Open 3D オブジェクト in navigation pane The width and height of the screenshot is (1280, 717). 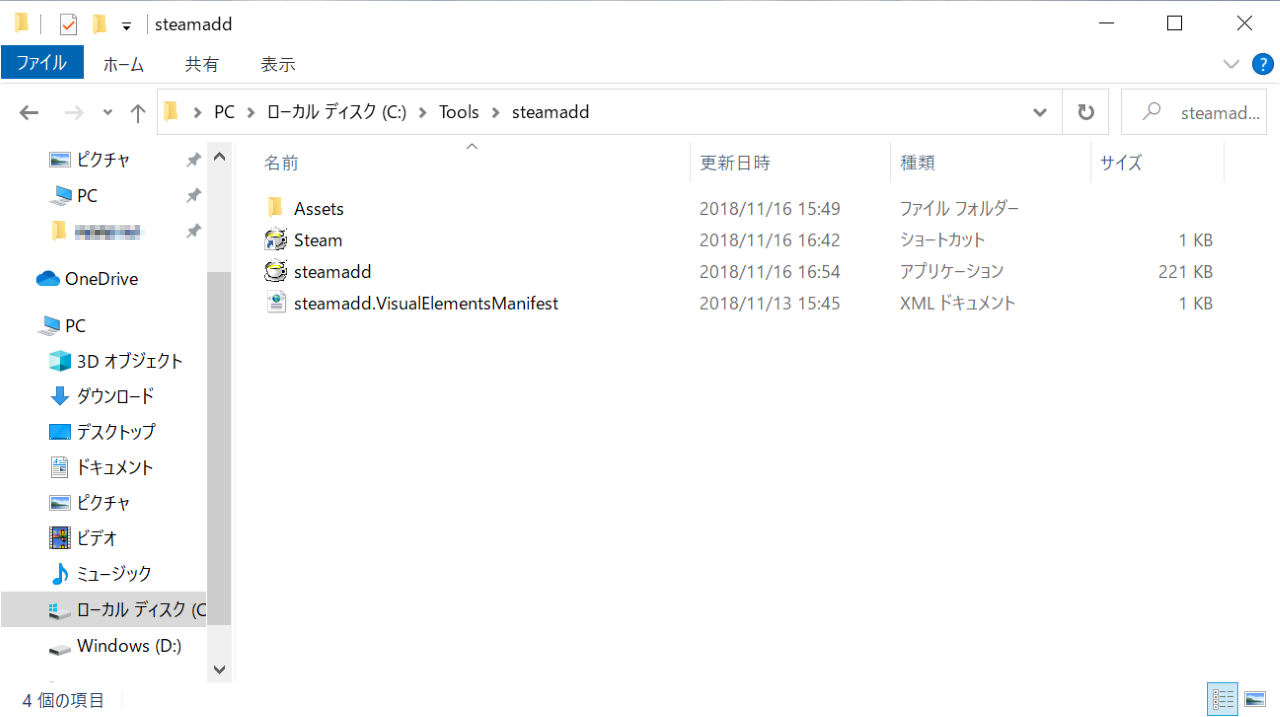tap(130, 361)
